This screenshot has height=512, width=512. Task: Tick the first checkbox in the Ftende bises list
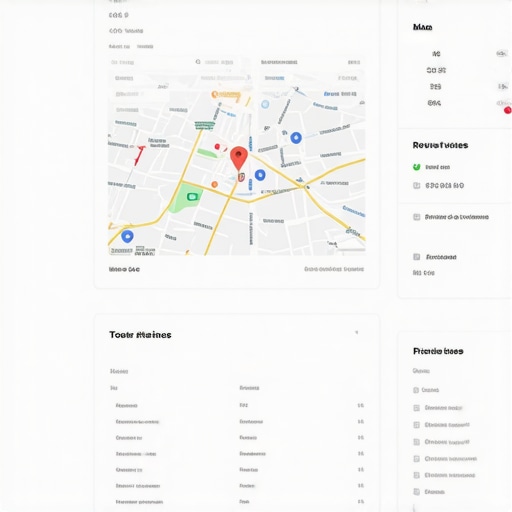(x=416, y=390)
